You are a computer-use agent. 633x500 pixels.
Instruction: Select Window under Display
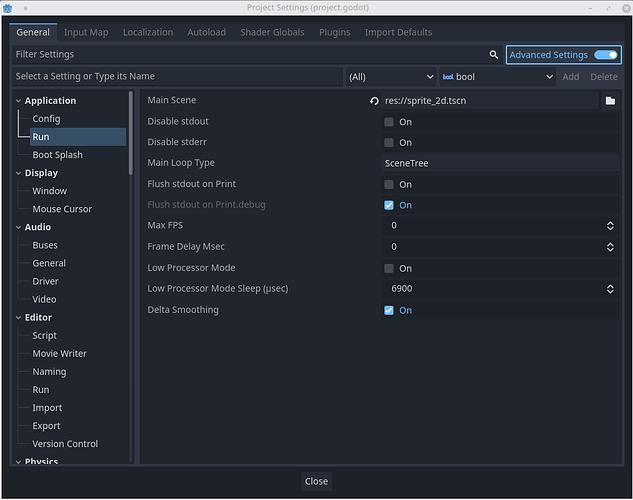50,191
